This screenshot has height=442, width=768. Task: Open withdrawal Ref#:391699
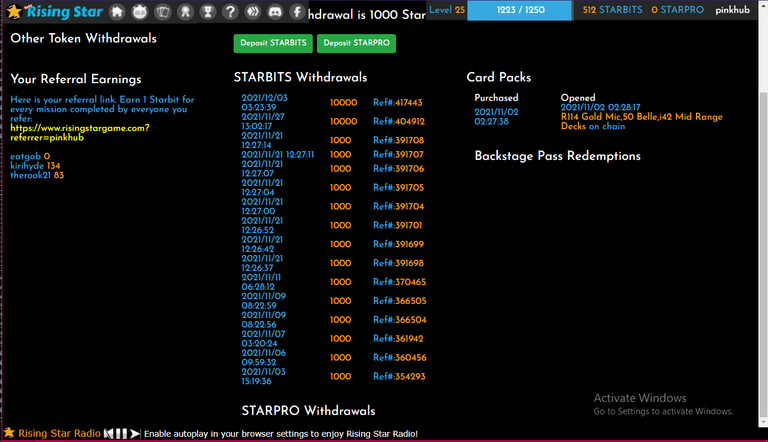(398, 245)
